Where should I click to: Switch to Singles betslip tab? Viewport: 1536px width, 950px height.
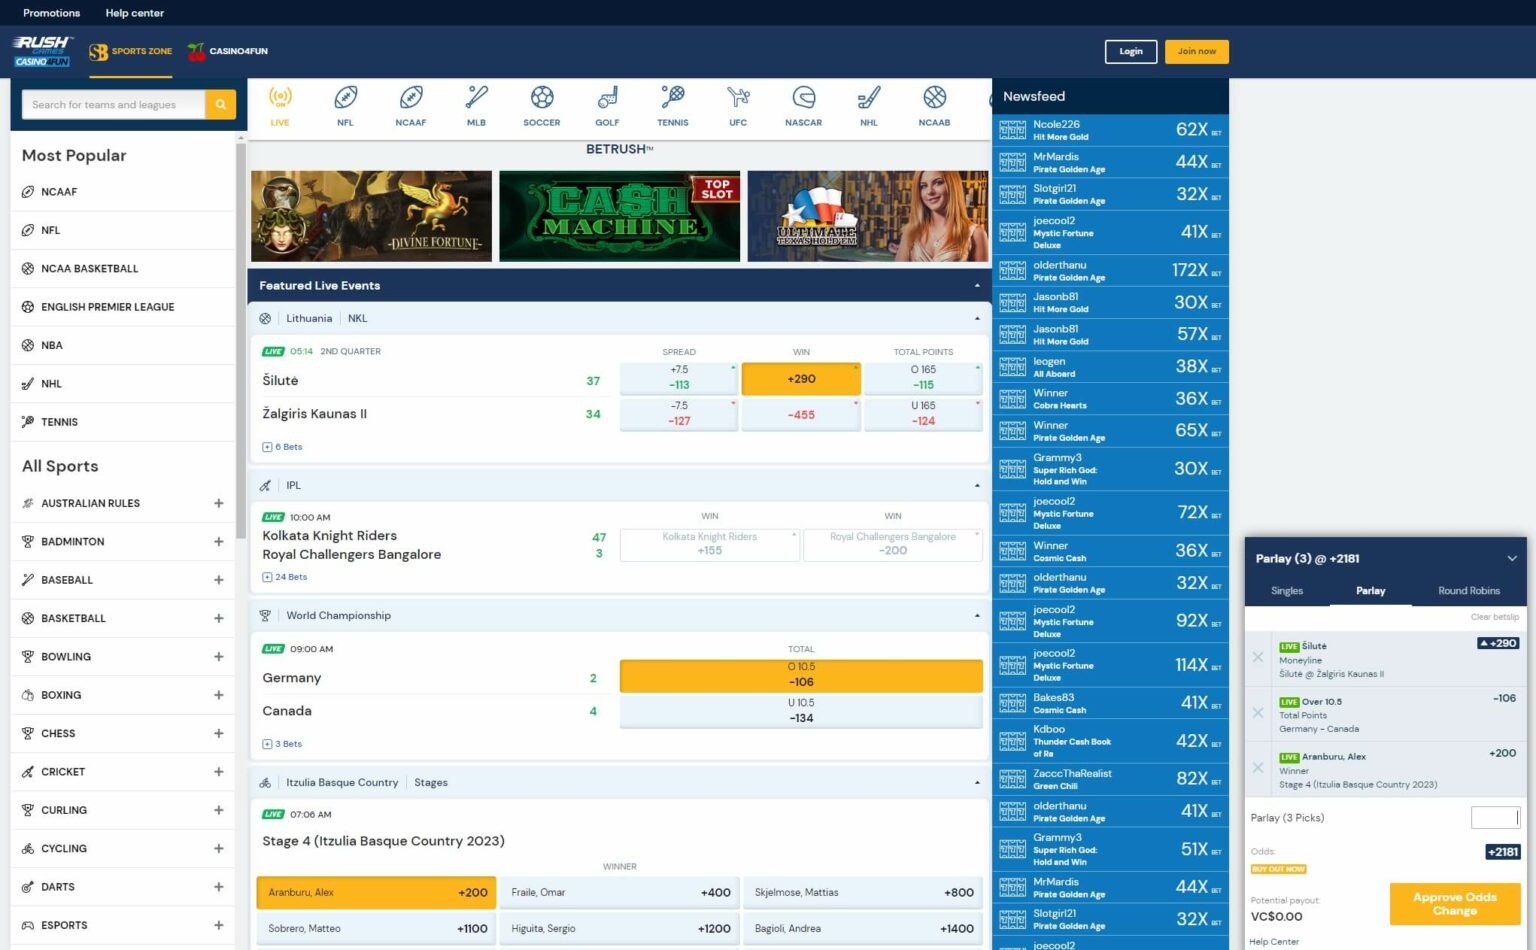coord(1287,591)
